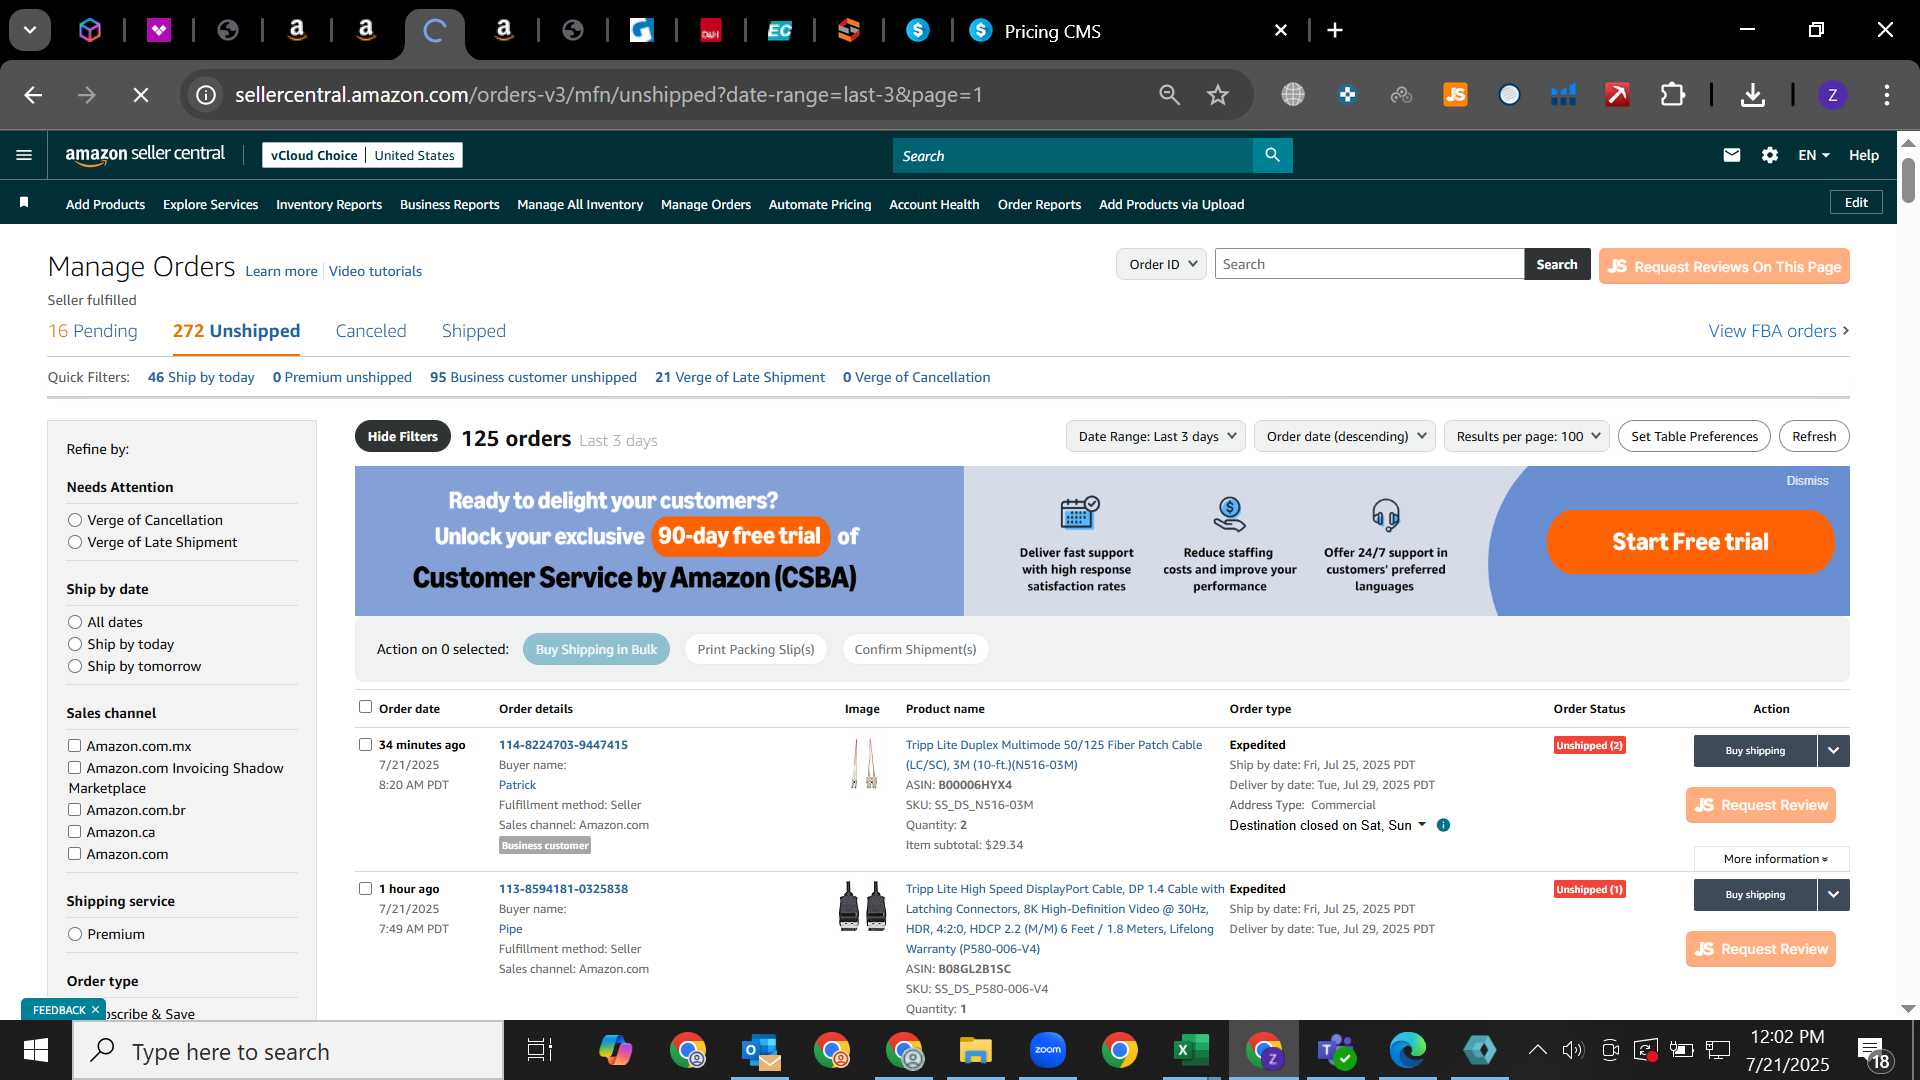
Task: Open Zoom from the taskbar
Action: [1047, 1050]
